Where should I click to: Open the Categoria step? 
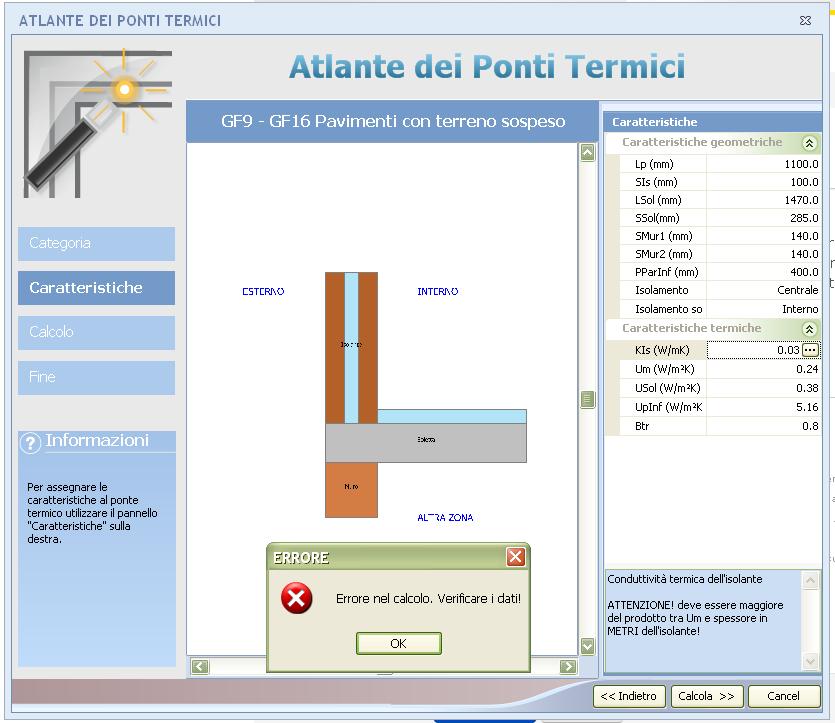[x=96, y=243]
